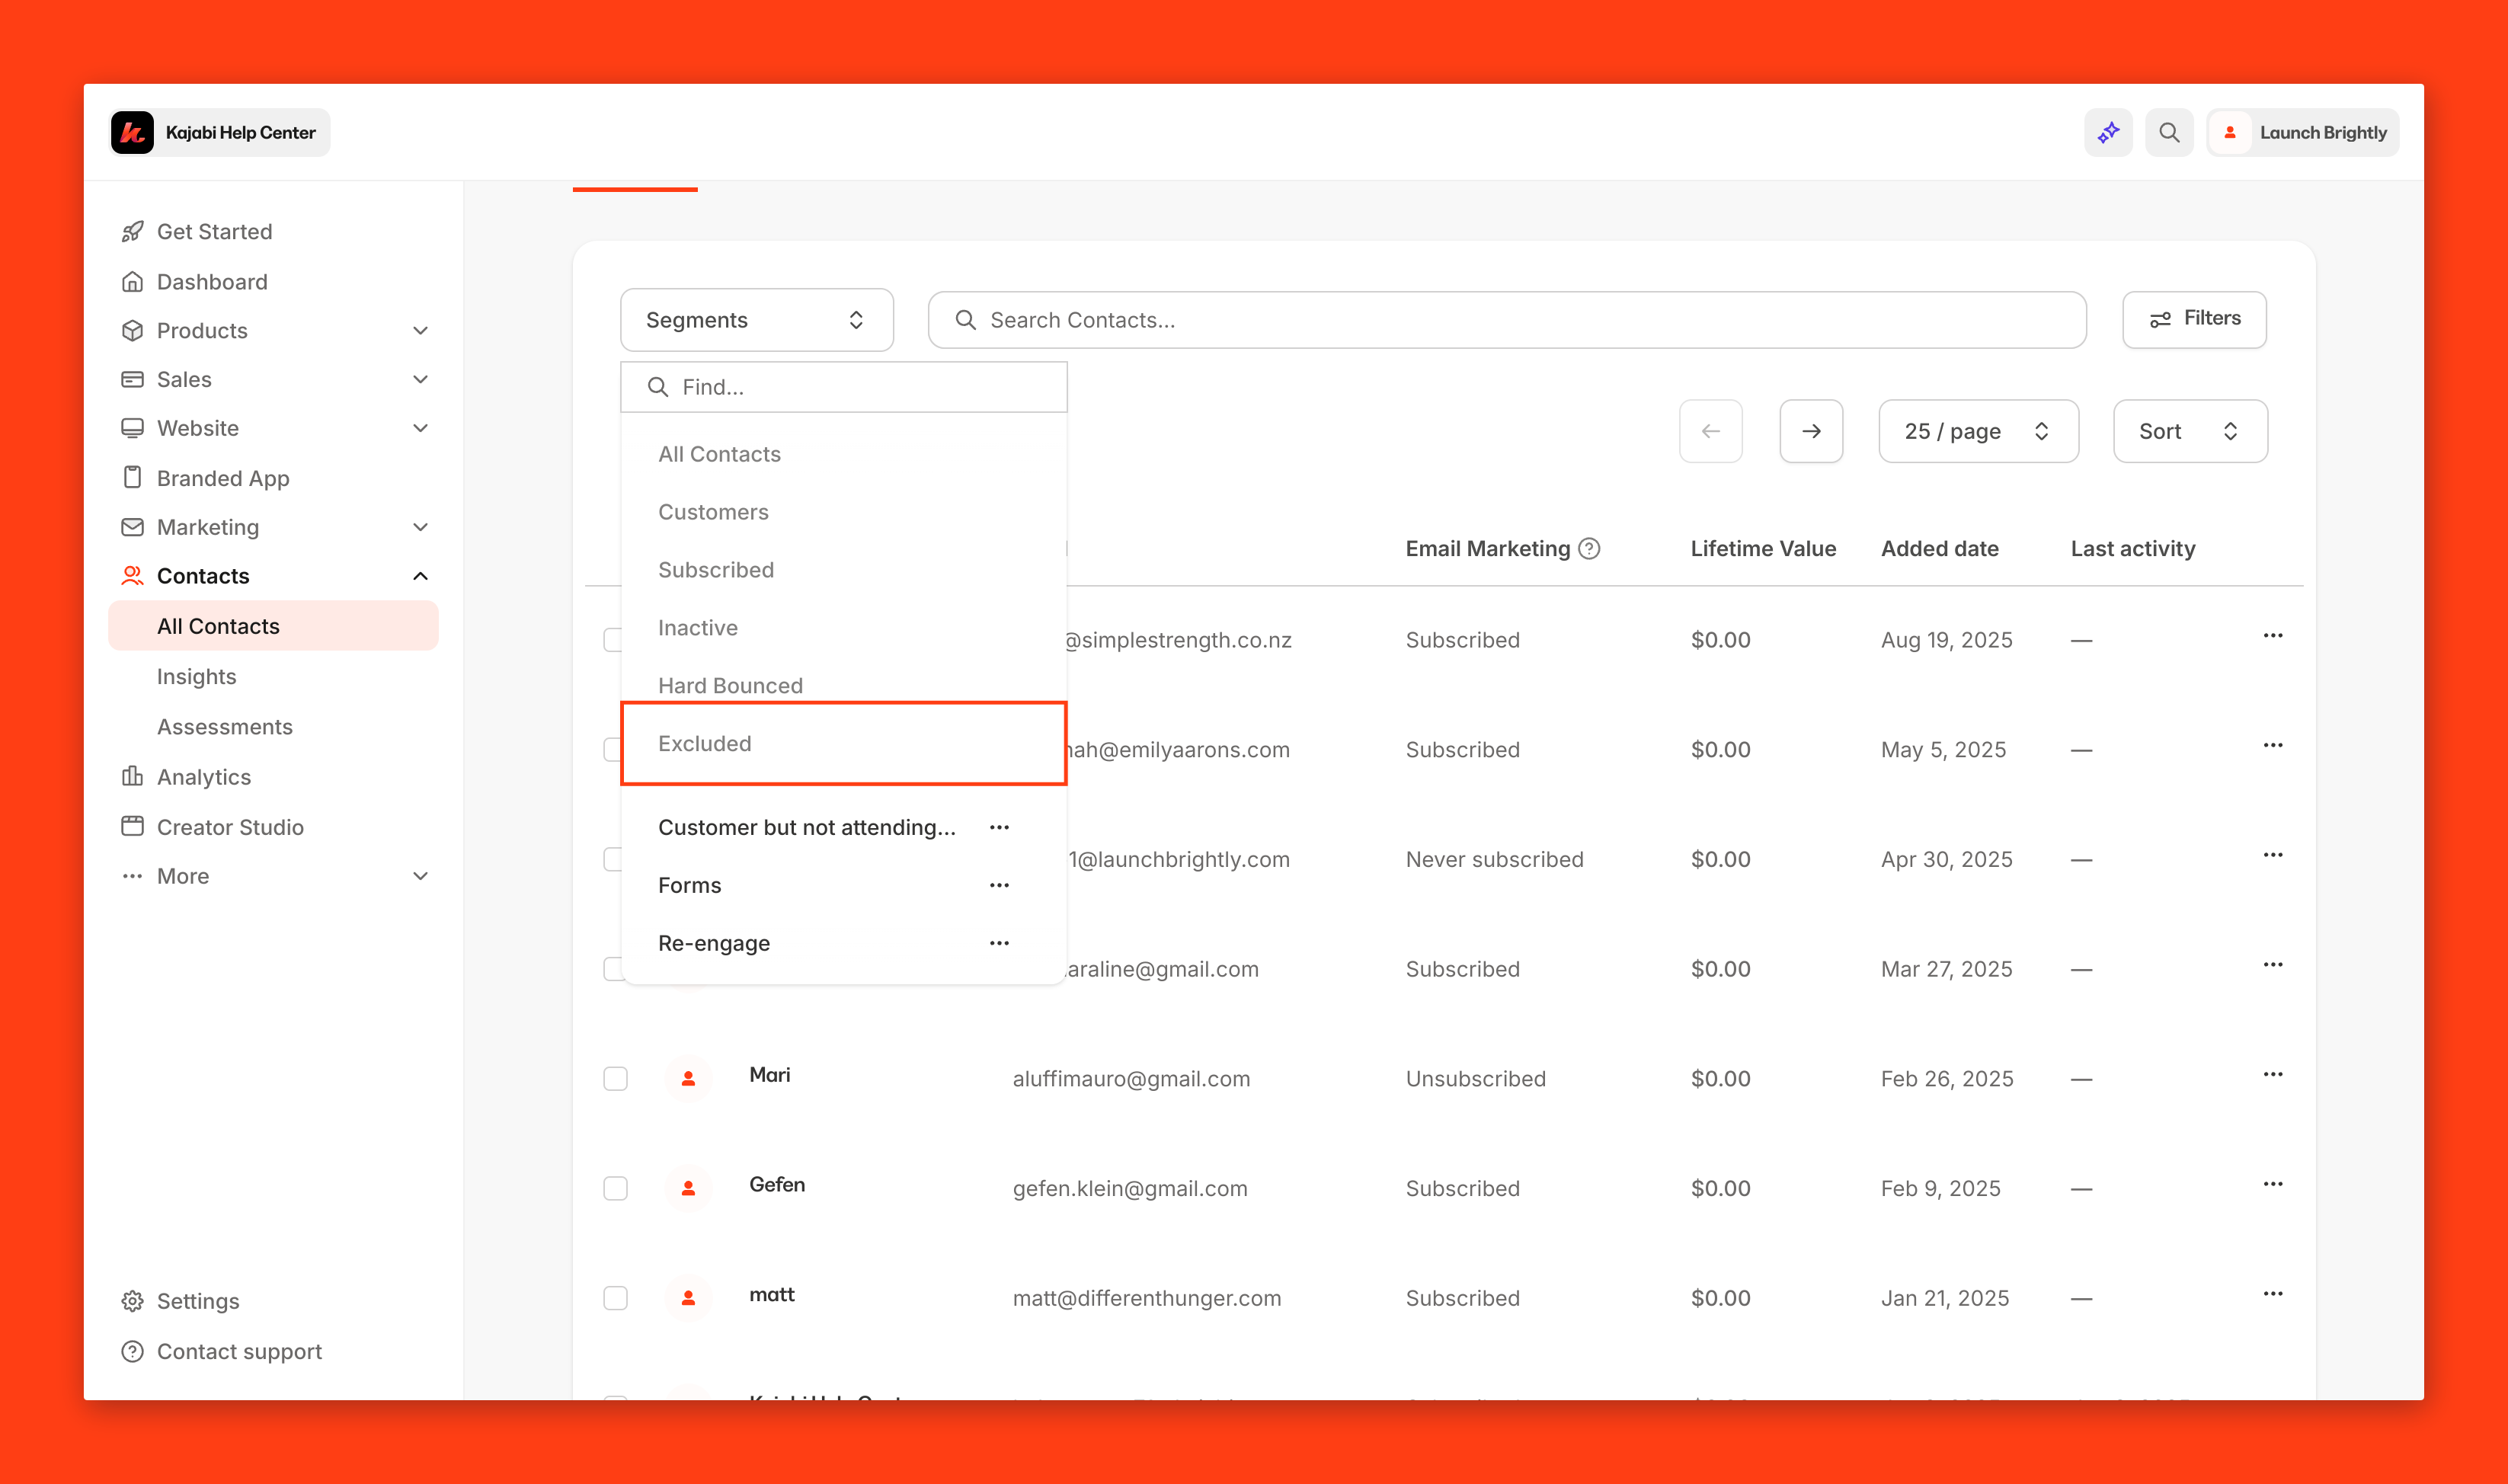Open the 25 / page dropdown
The width and height of the screenshot is (2508, 1484).
[x=1977, y=431]
